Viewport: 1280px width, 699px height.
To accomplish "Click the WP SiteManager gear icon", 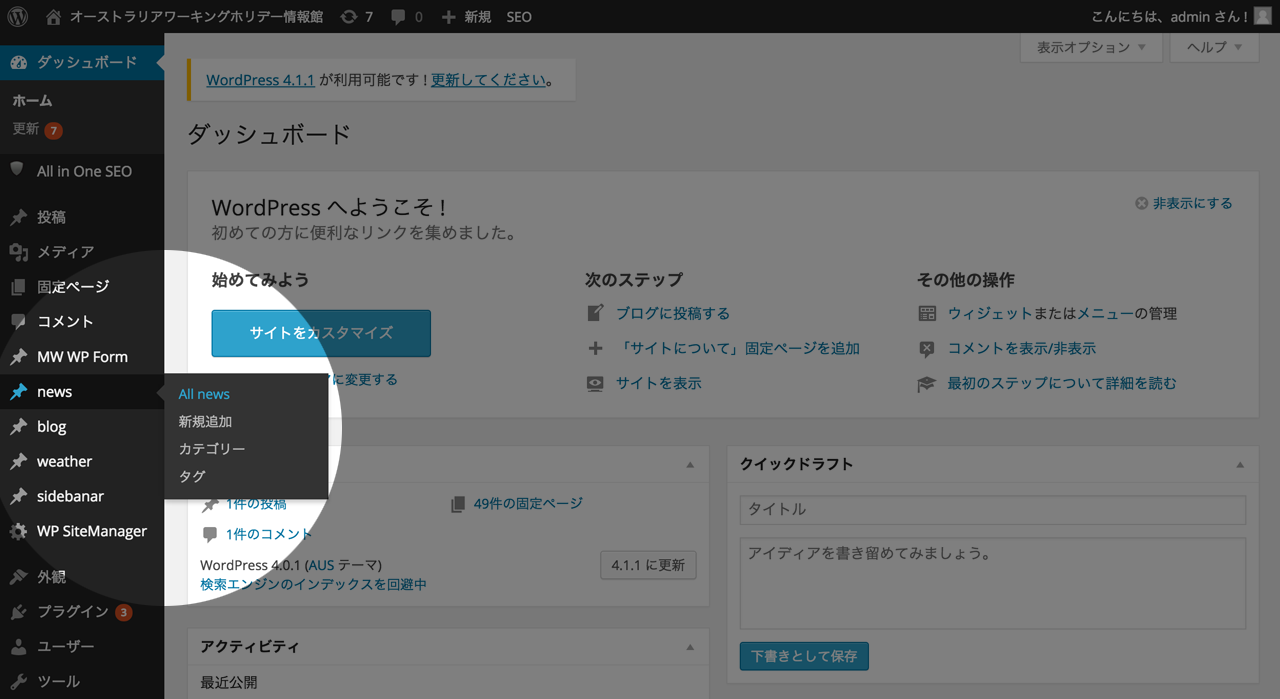I will point(18,531).
